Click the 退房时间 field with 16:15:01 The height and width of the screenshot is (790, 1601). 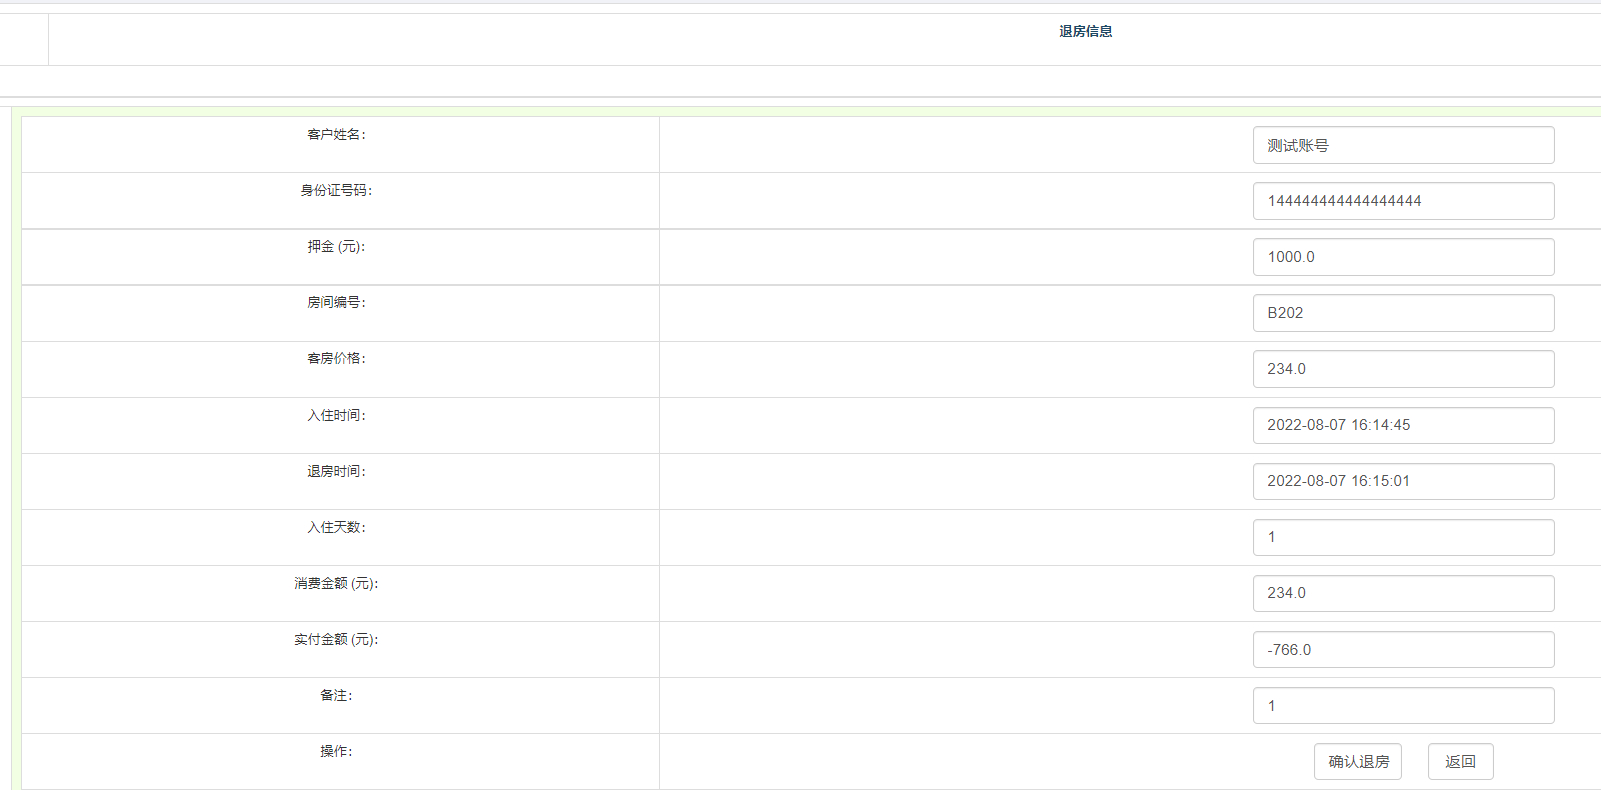pos(1403,481)
